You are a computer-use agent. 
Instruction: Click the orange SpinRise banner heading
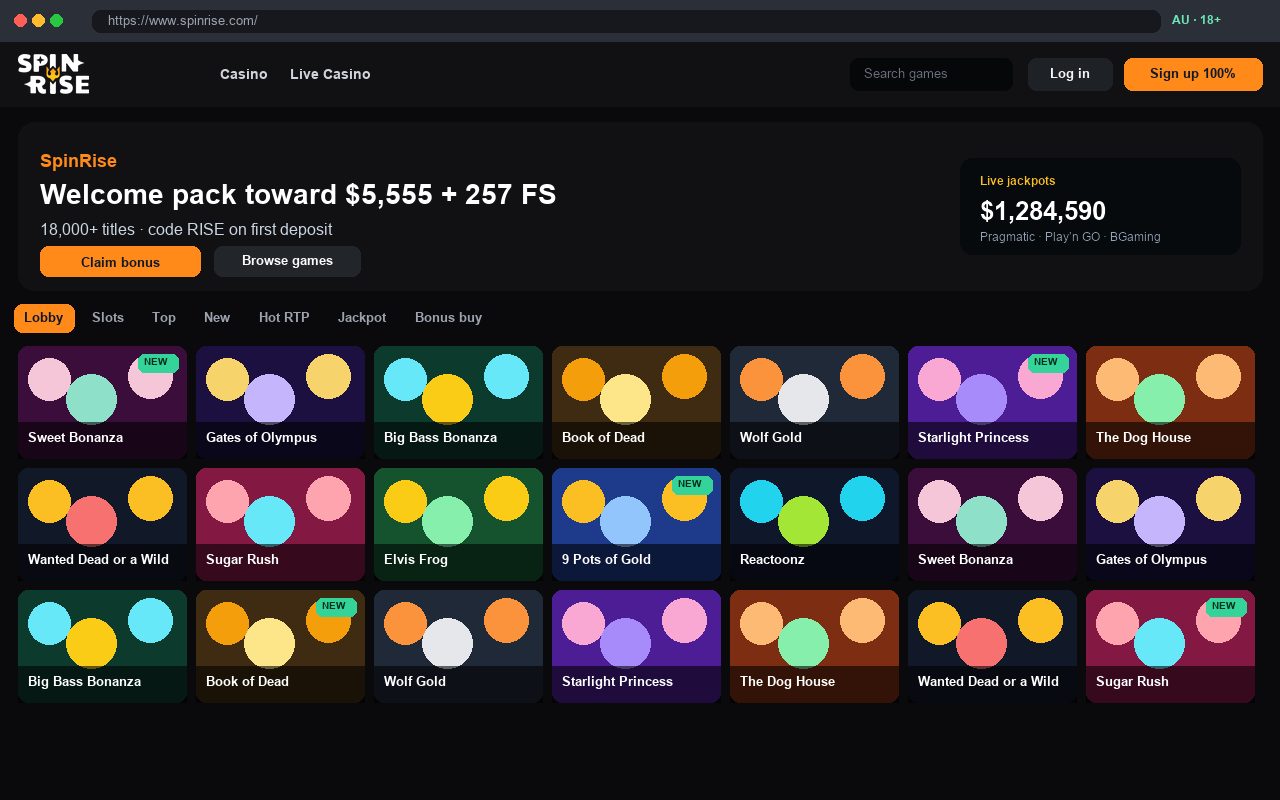pos(78,161)
